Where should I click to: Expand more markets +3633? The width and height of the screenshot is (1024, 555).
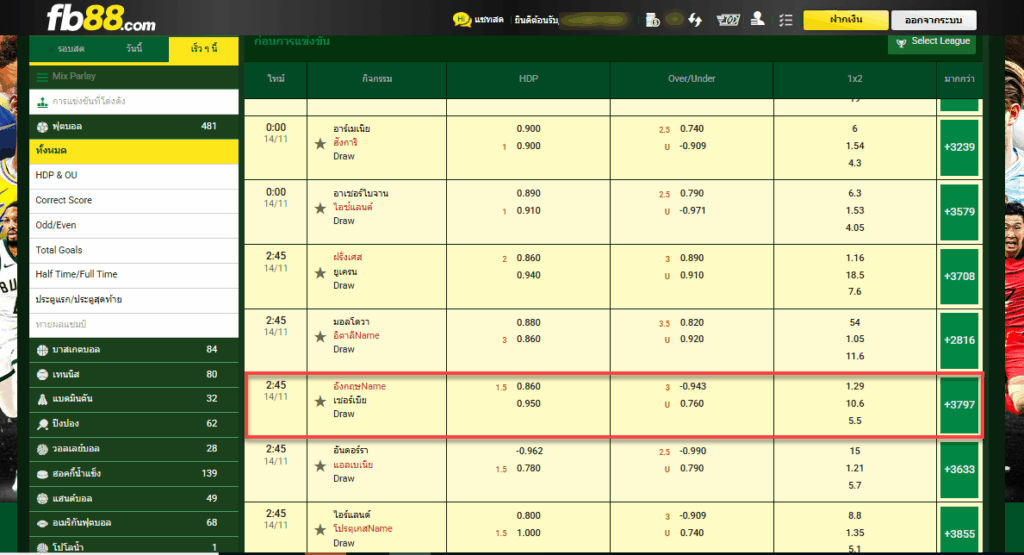pos(959,470)
